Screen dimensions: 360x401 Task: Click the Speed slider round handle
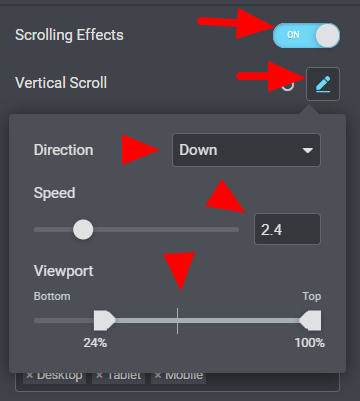coord(83,229)
